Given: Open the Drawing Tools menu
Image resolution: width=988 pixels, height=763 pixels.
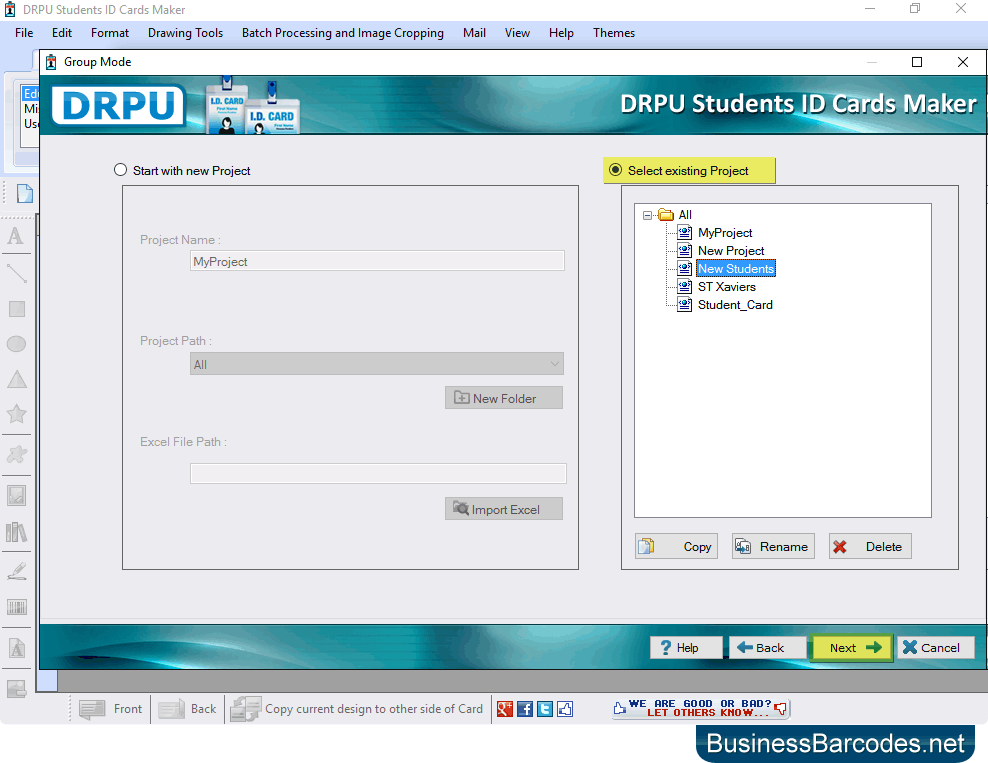Looking at the screenshot, I should pyautogui.click(x=185, y=33).
